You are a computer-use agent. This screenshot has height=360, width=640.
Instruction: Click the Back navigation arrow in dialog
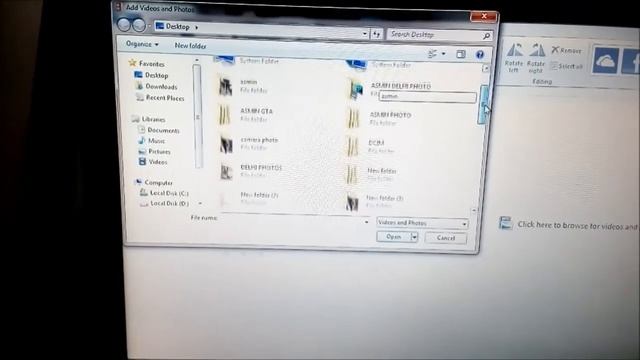[124, 25]
